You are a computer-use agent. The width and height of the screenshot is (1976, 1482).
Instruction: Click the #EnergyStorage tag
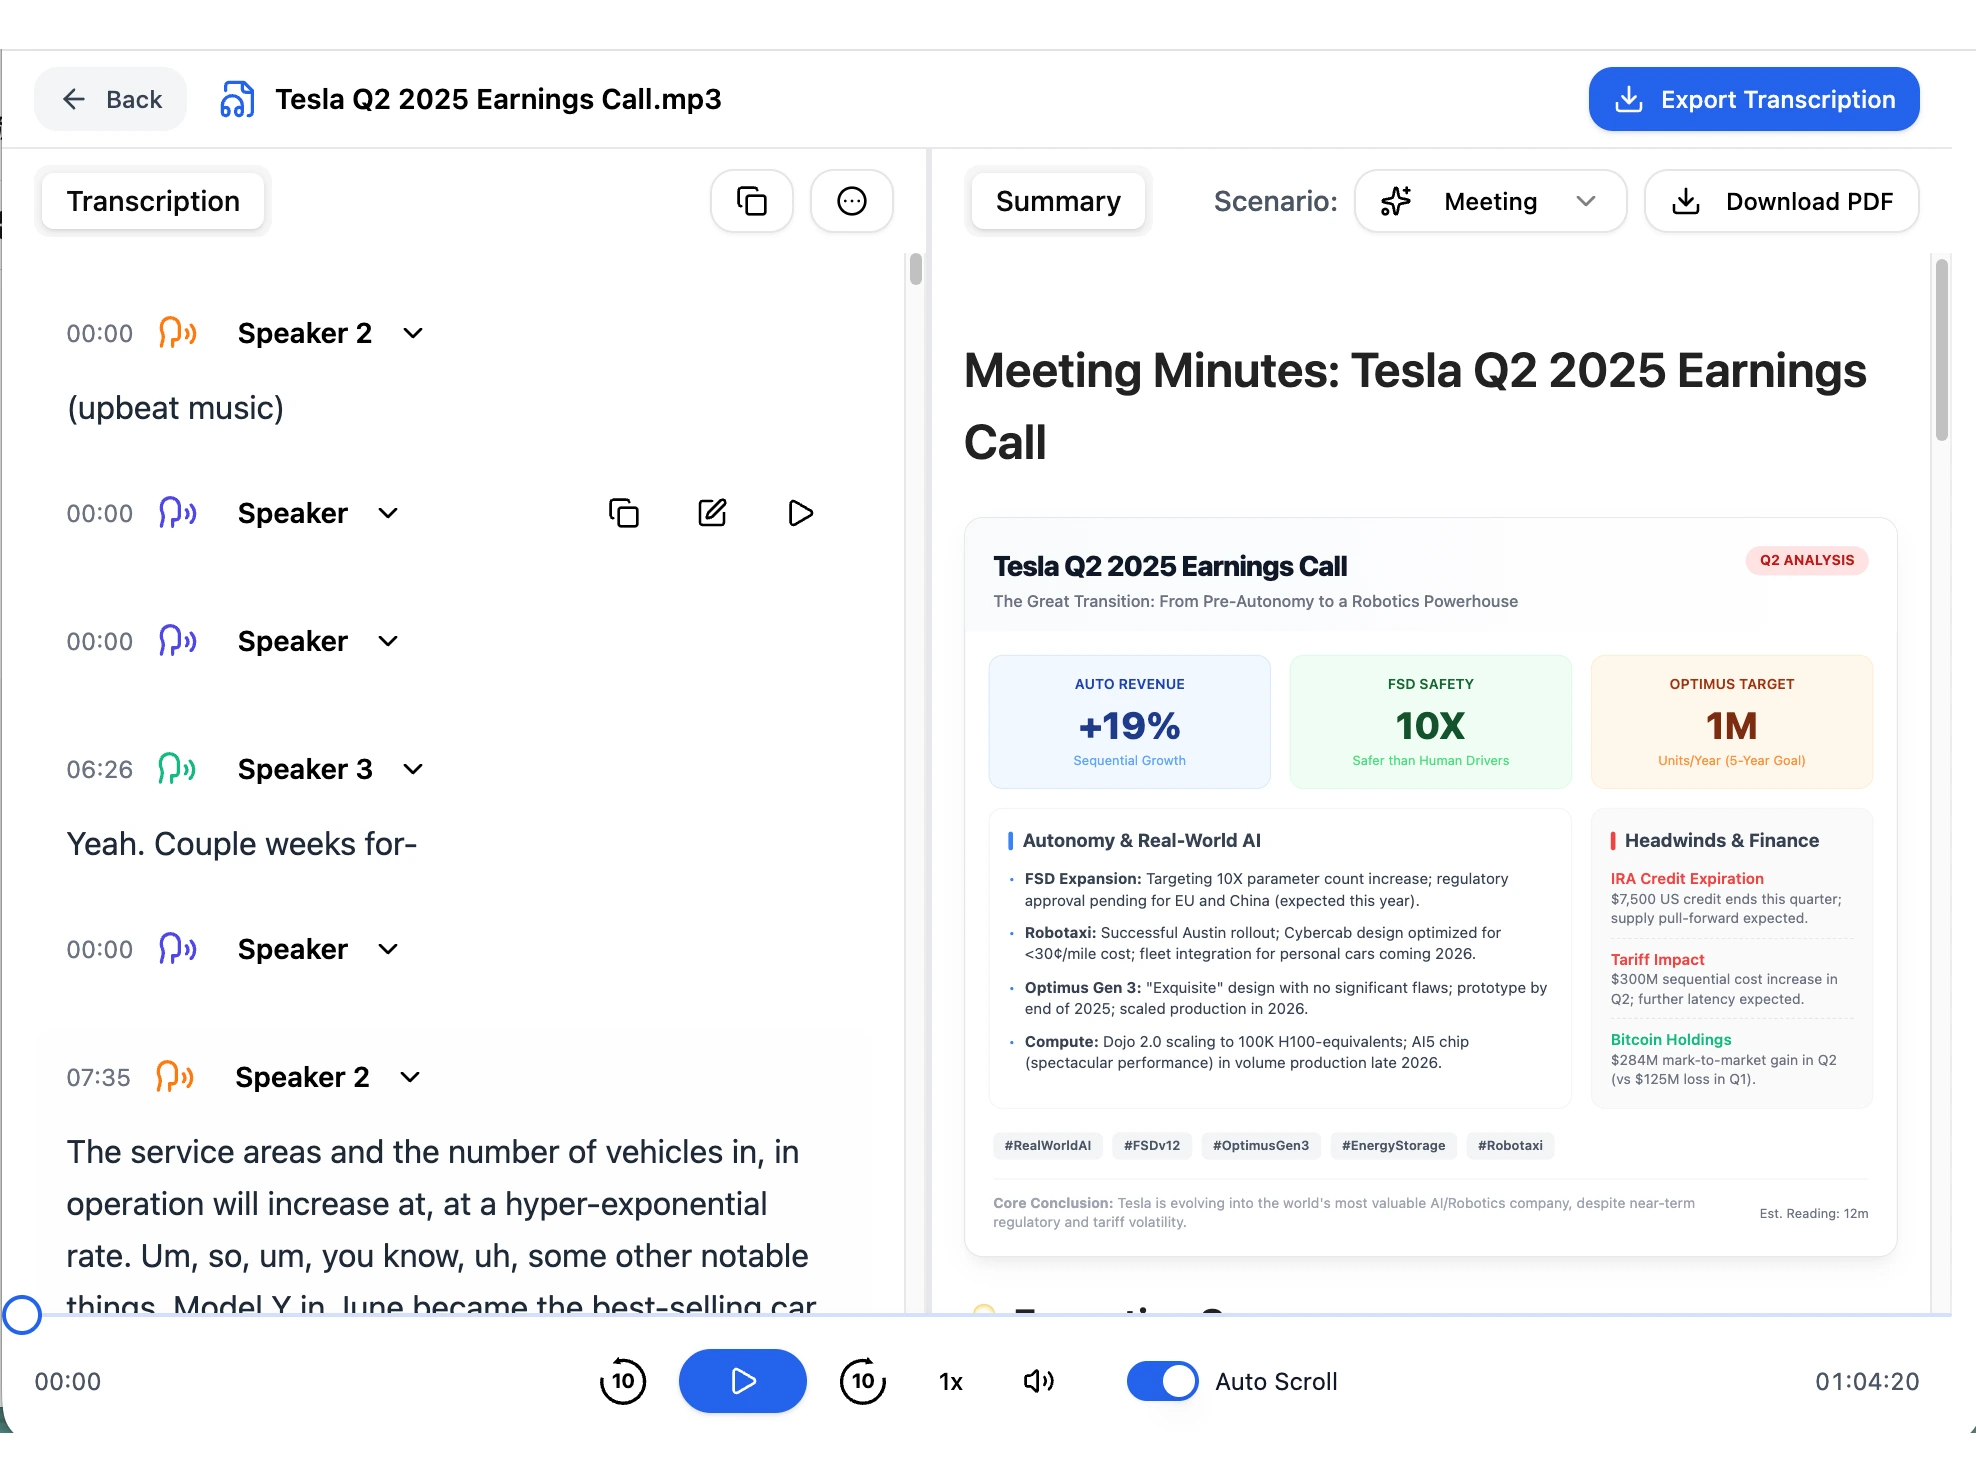[x=1394, y=1145]
